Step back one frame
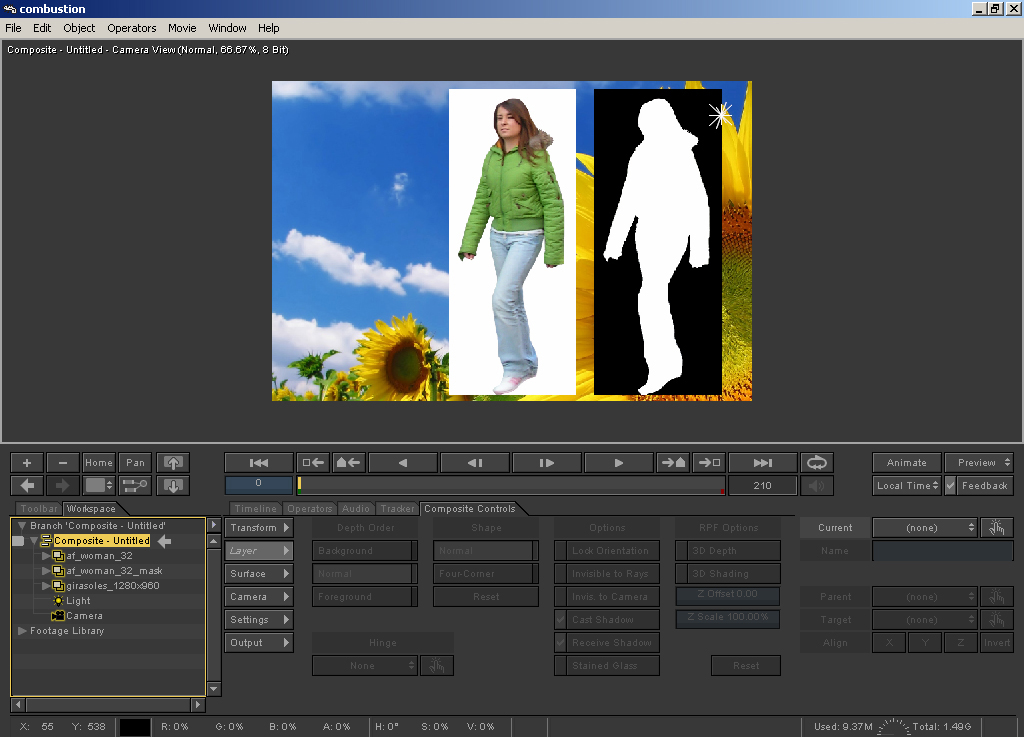Viewport: 1024px width, 737px height. coord(475,463)
